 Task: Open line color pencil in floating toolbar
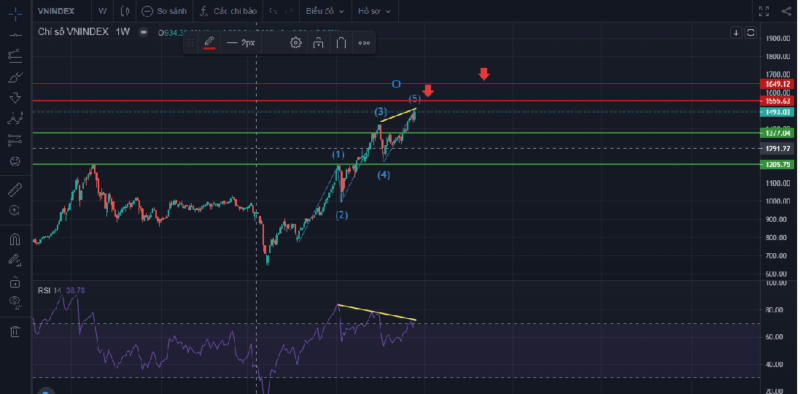[209, 43]
